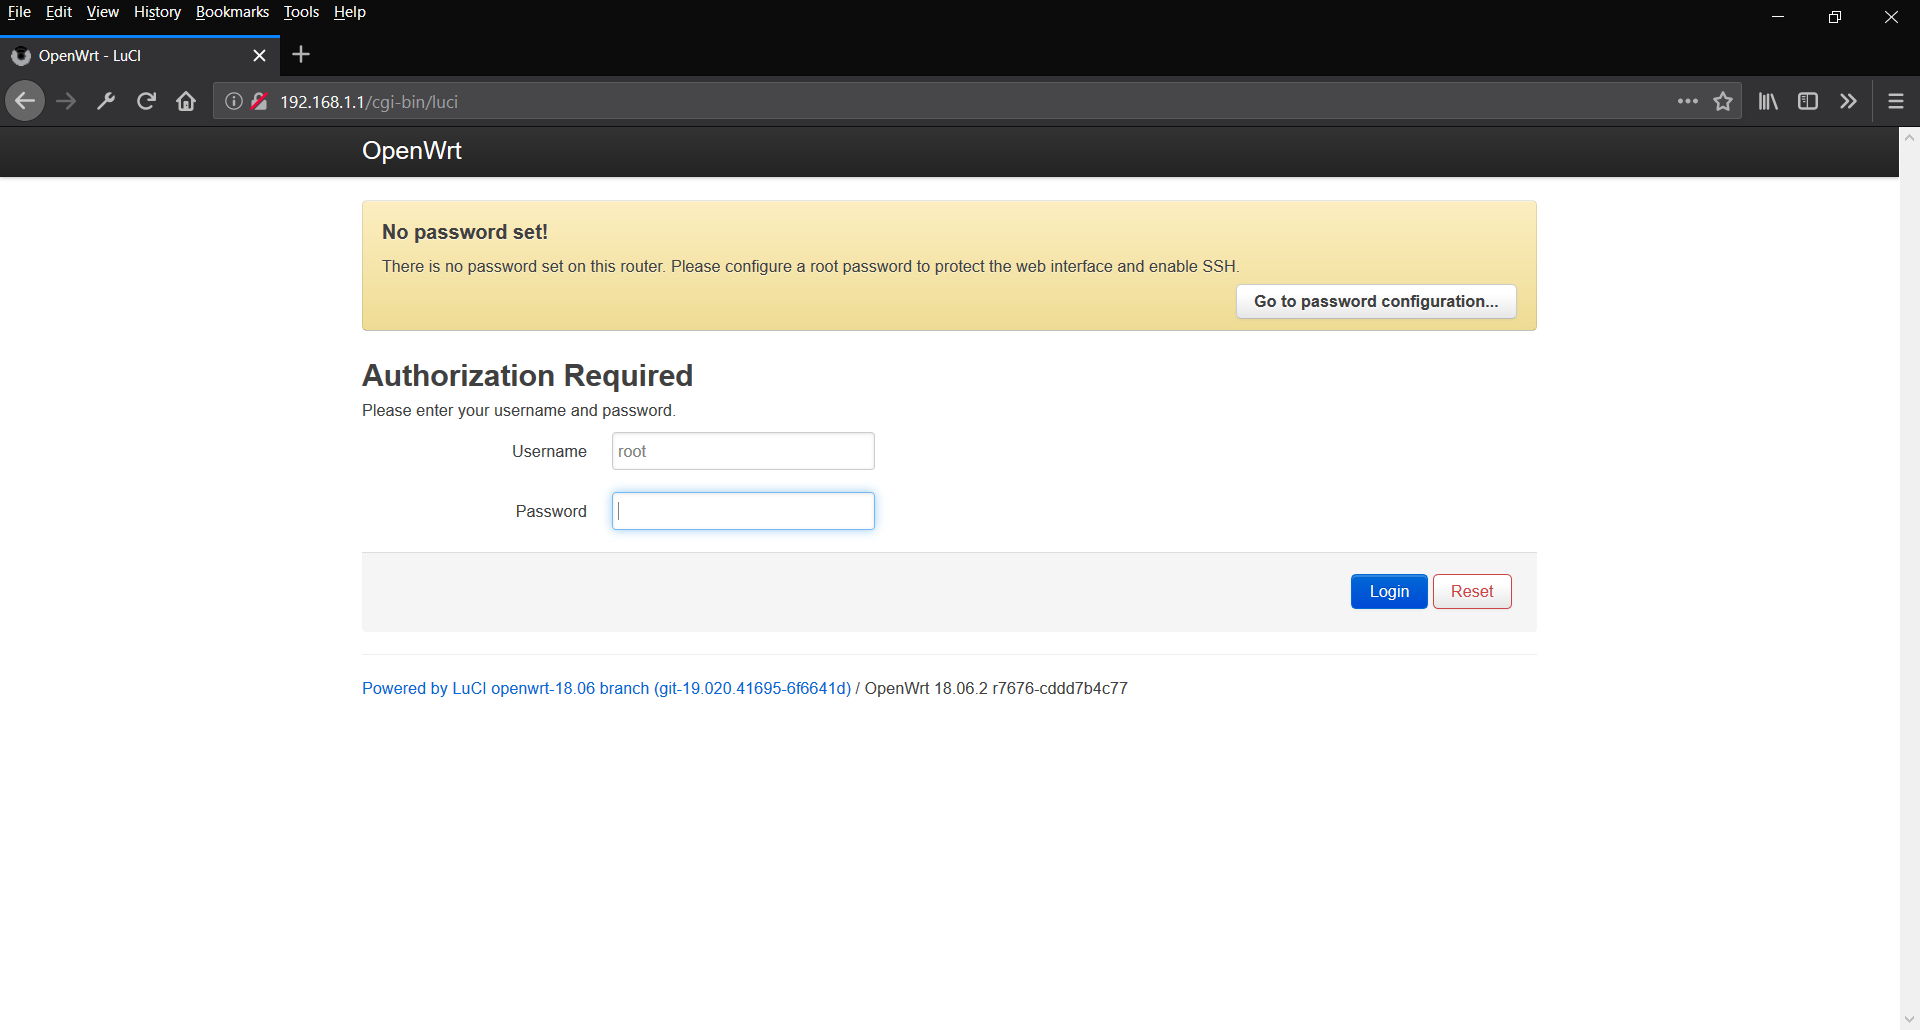Toggle the browser sidebar
Viewport: 1920px width, 1030px height.
1808,100
